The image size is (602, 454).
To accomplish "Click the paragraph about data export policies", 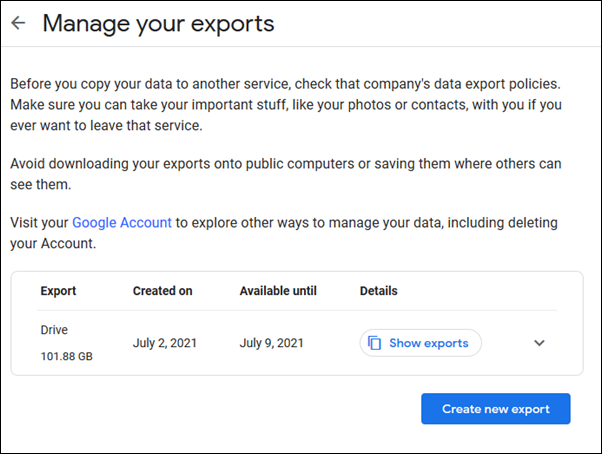I will click(x=286, y=104).
